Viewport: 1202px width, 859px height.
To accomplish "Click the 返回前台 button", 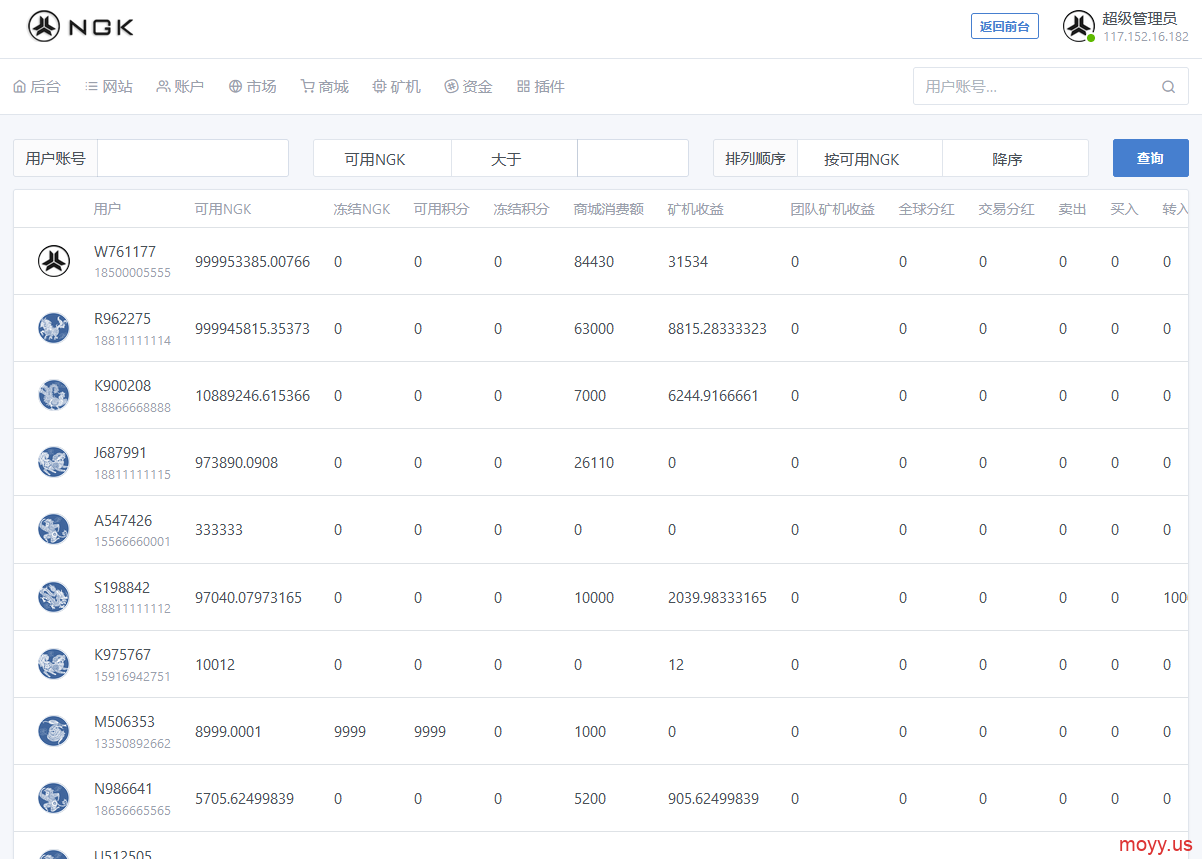I will click(x=1005, y=27).
